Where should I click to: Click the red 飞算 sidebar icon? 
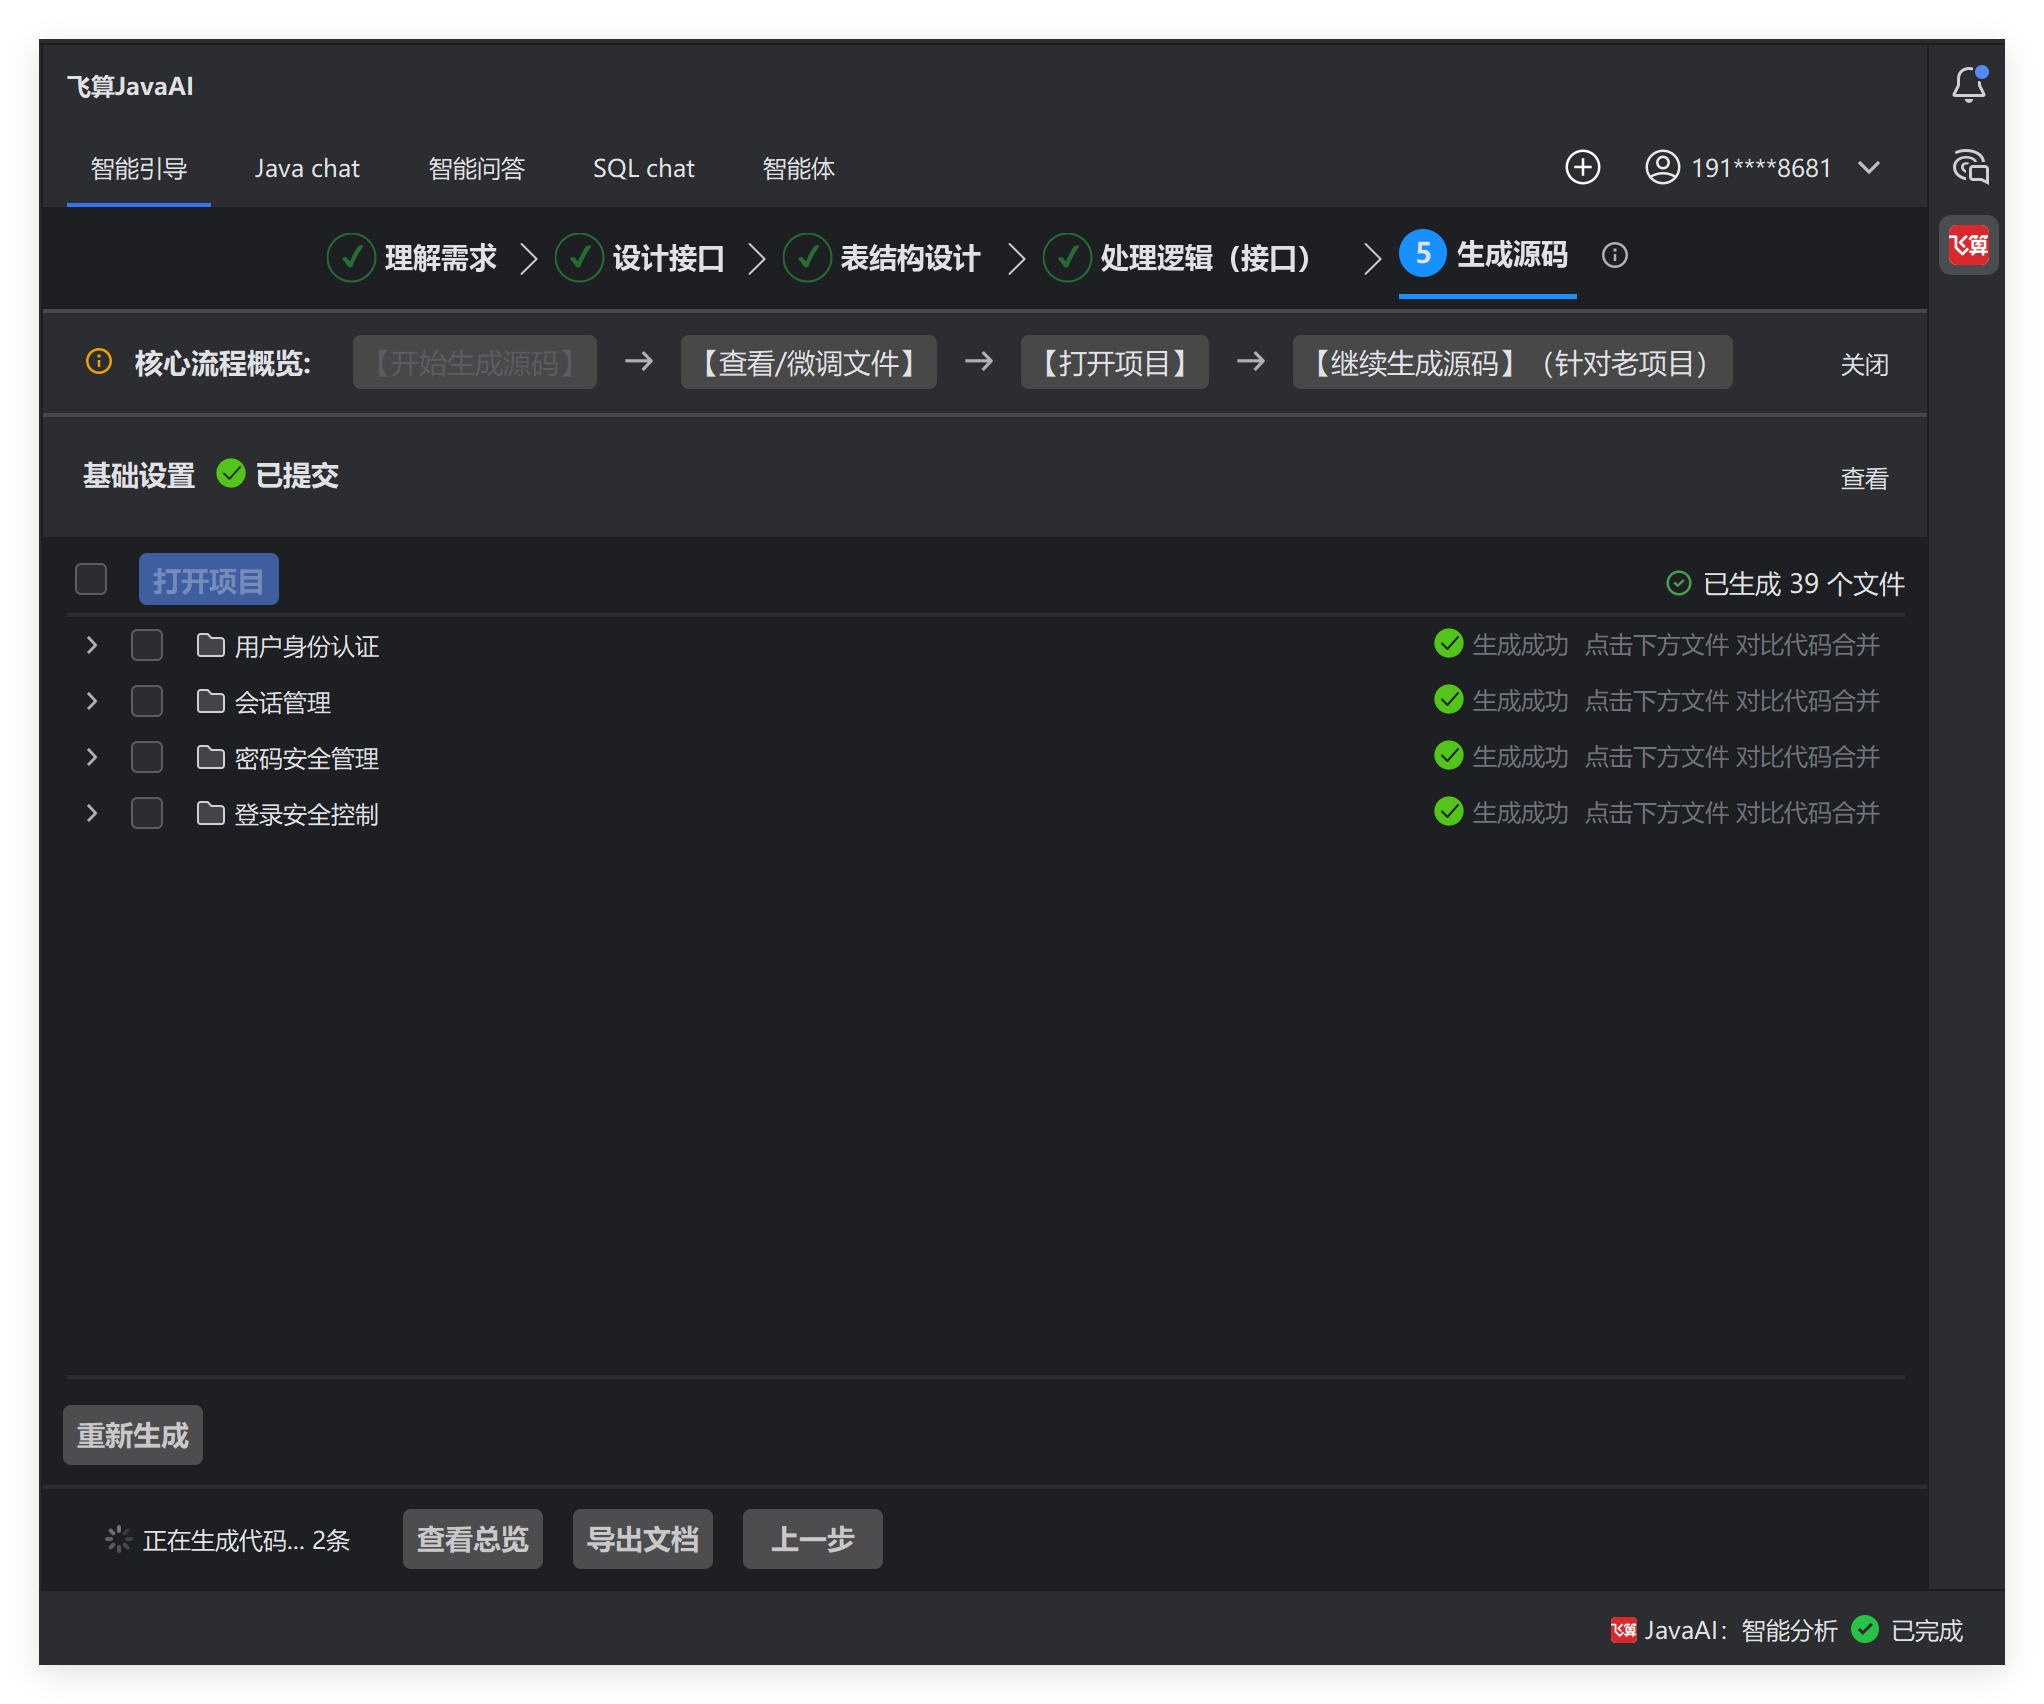[1968, 245]
